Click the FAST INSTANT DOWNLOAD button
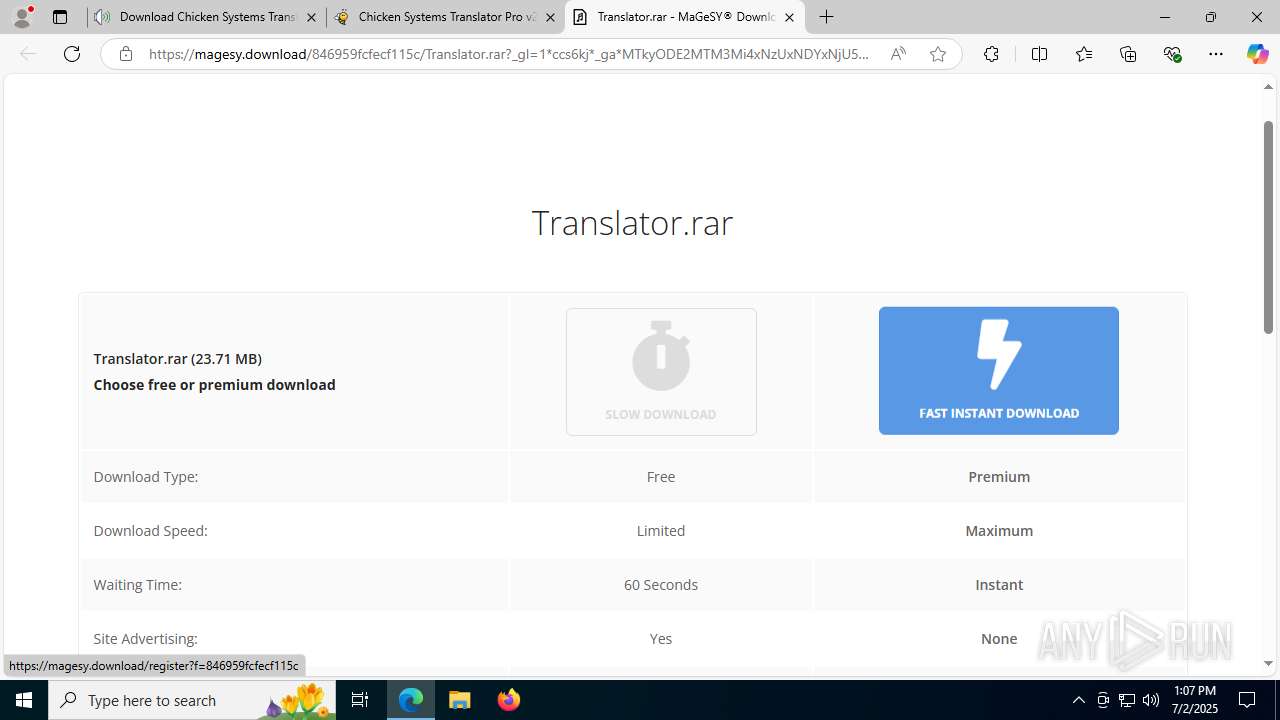This screenshot has width=1280, height=720. coord(999,371)
